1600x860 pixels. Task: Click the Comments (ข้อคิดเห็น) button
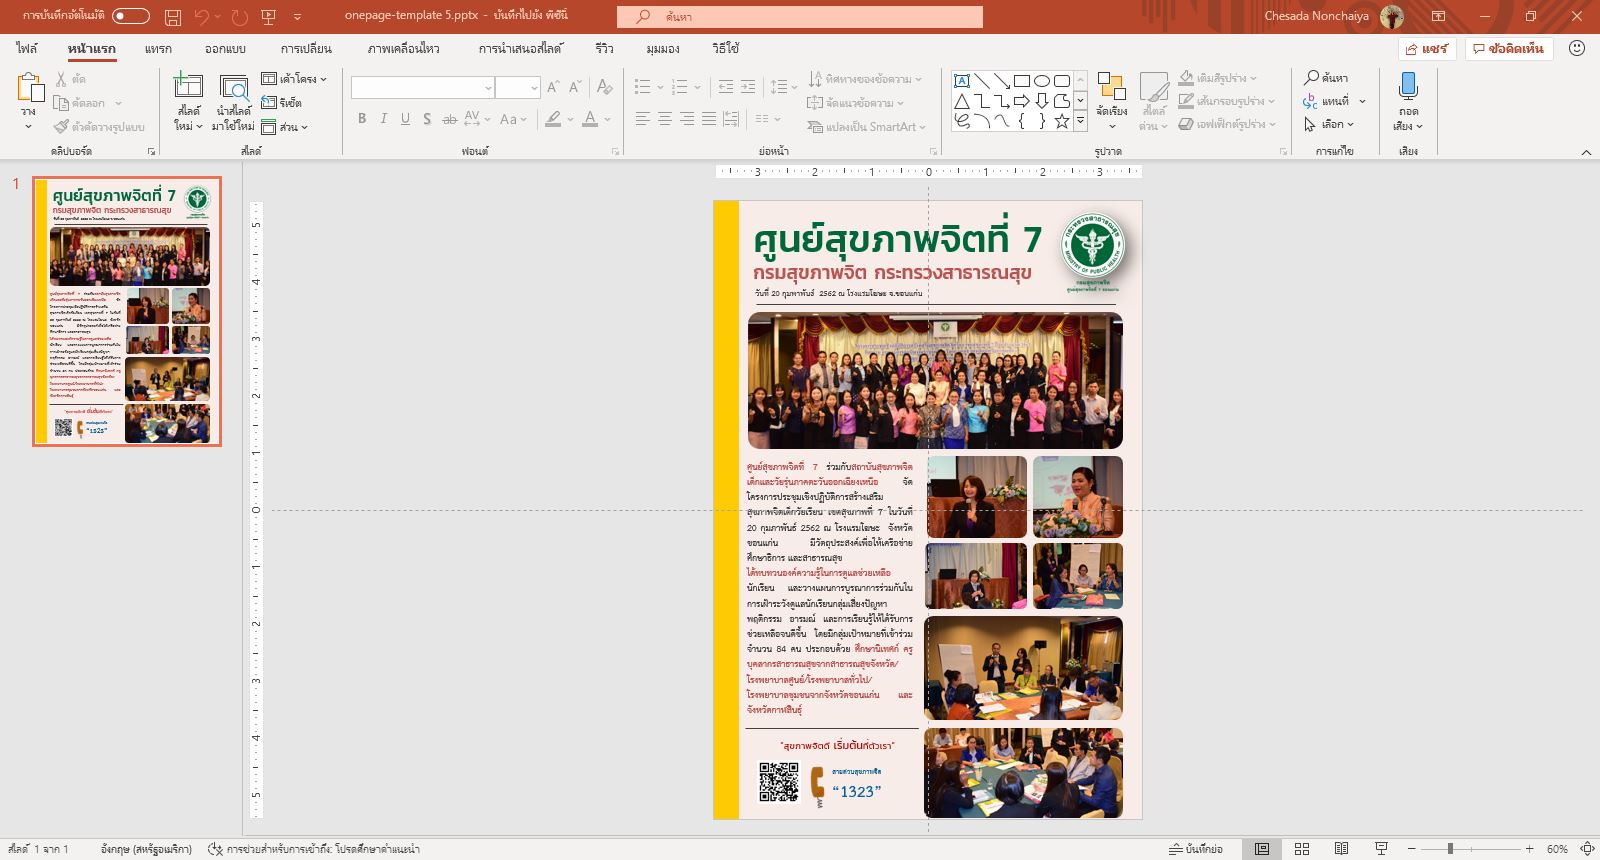tap(1508, 48)
